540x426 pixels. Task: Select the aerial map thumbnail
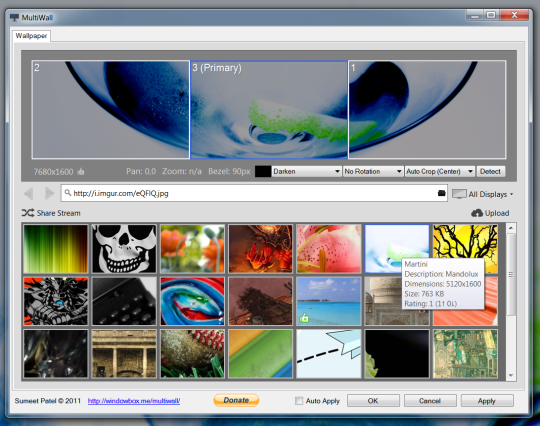[x=465, y=354]
